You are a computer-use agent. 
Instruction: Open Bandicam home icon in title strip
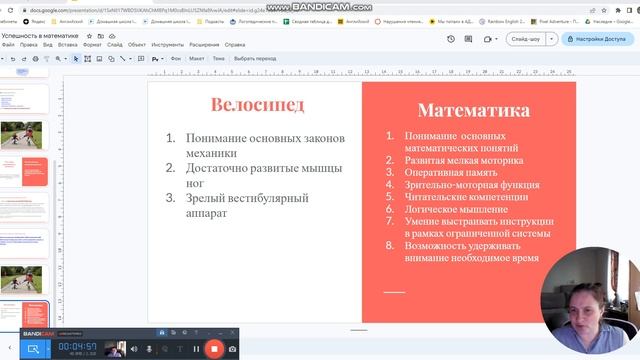coord(162,333)
